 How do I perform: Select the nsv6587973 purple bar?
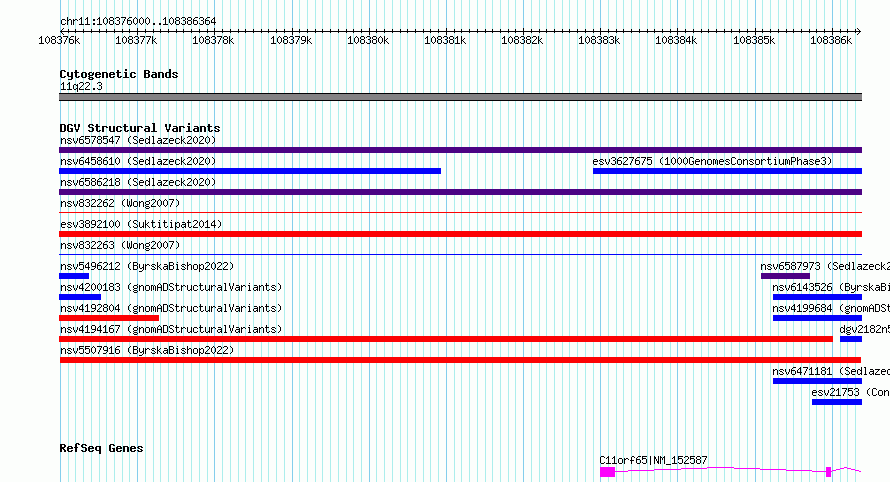click(x=786, y=276)
